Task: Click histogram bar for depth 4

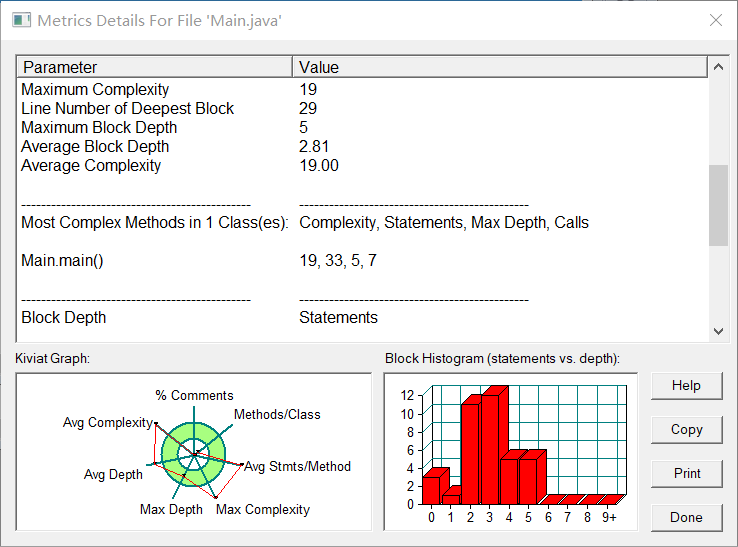Action: click(509, 481)
